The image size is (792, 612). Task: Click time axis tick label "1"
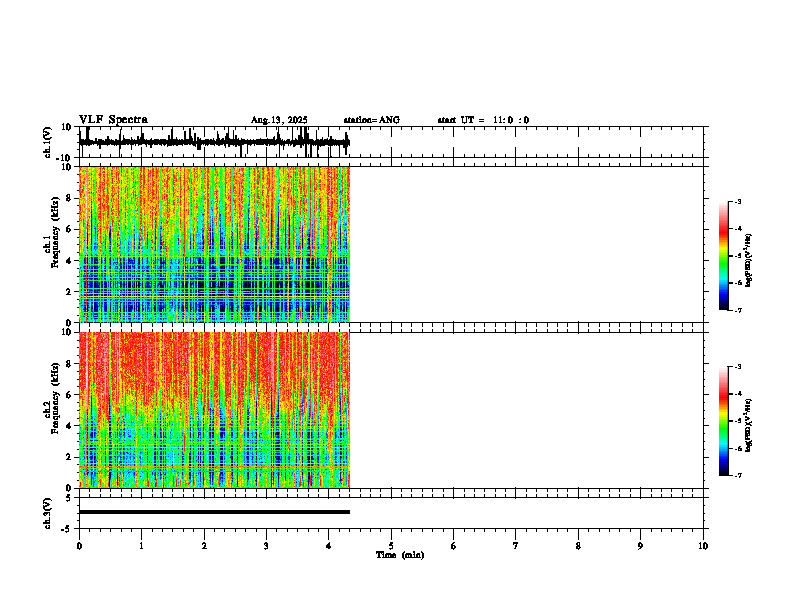tap(141, 546)
